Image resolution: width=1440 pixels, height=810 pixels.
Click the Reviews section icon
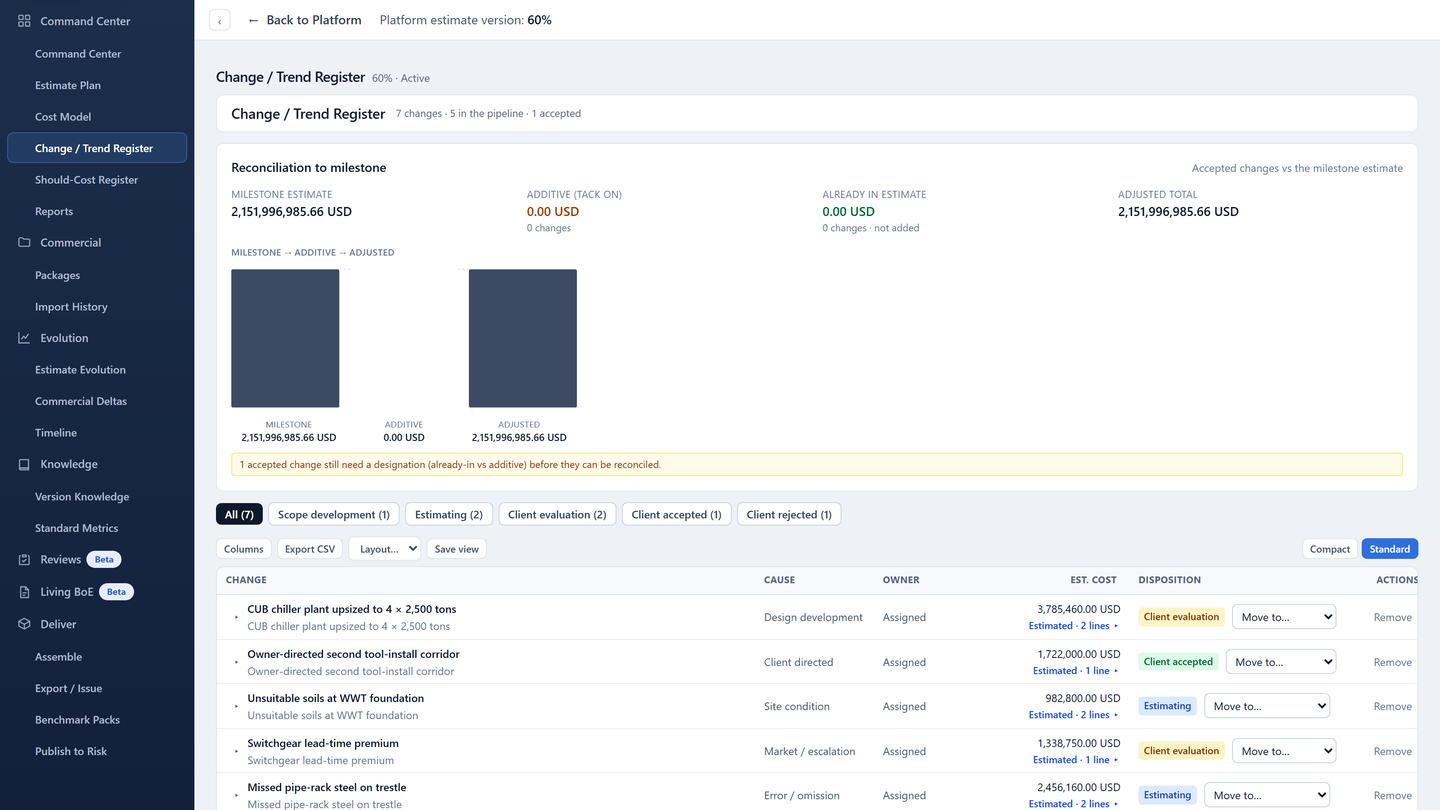coord(24,560)
